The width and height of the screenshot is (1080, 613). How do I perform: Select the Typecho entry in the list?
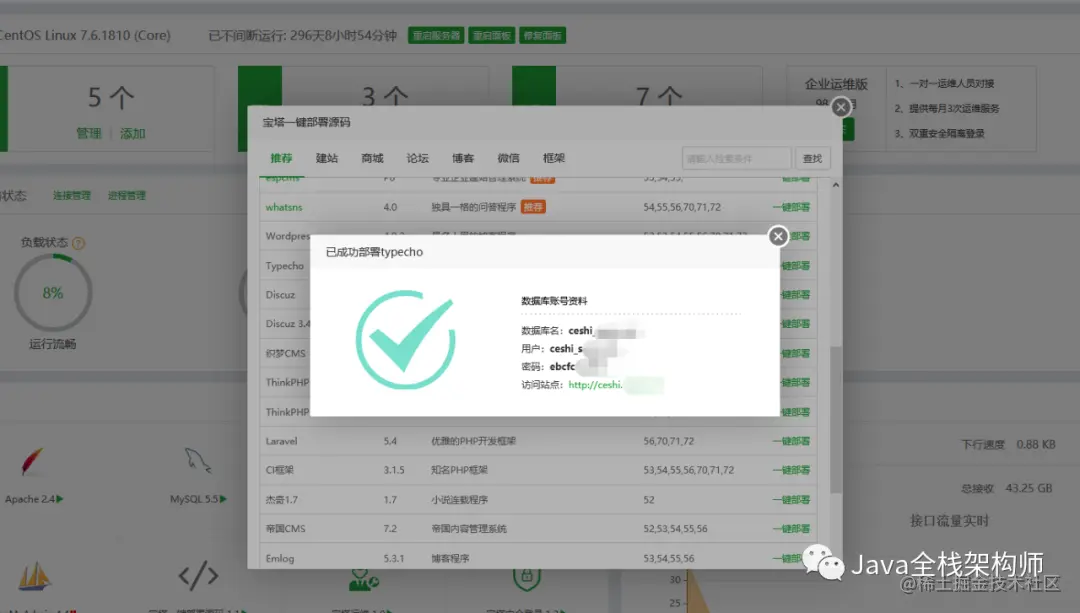click(284, 265)
